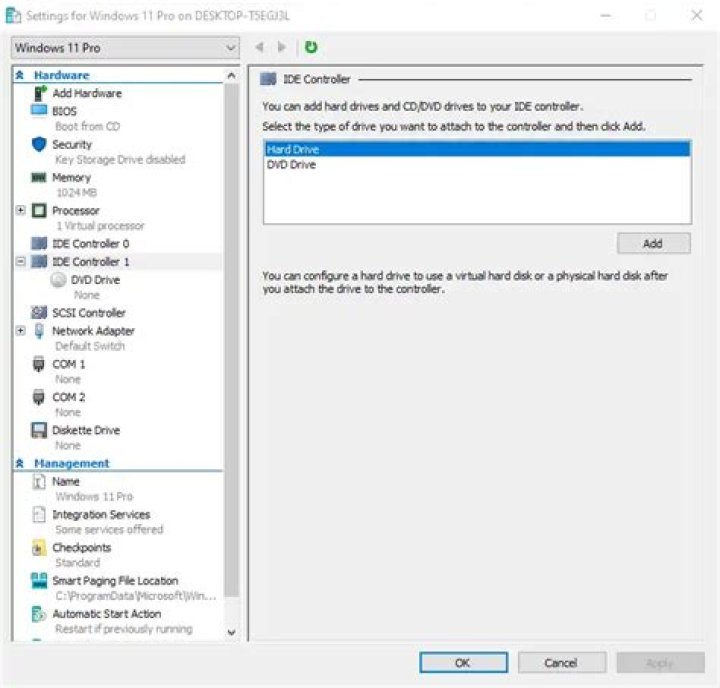Click 'Restart if previously running' text
Image resolution: width=720 pixels, height=688 pixels.
coord(124,629)
